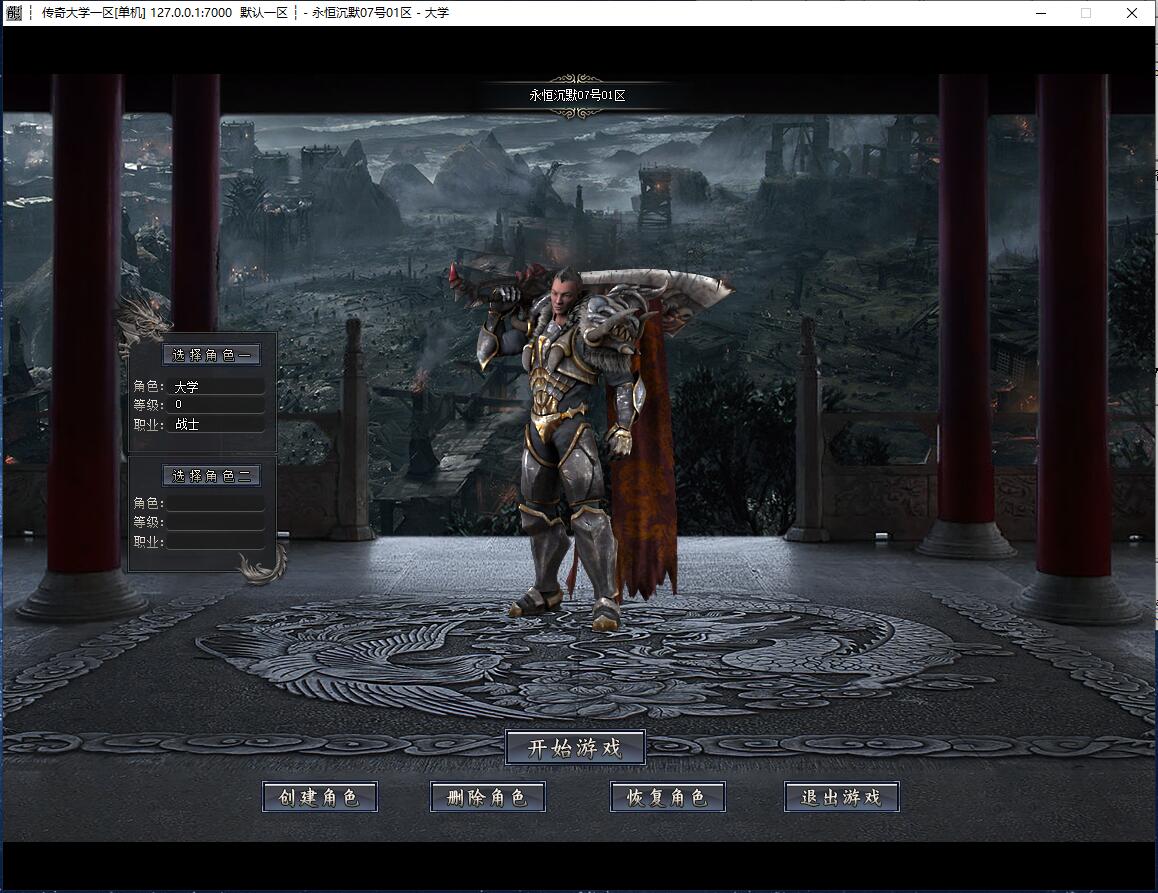Viewport: 1158px width, 893px height.
Task: Click the 开始游戏 start game button
Action: tap(575, 747)
